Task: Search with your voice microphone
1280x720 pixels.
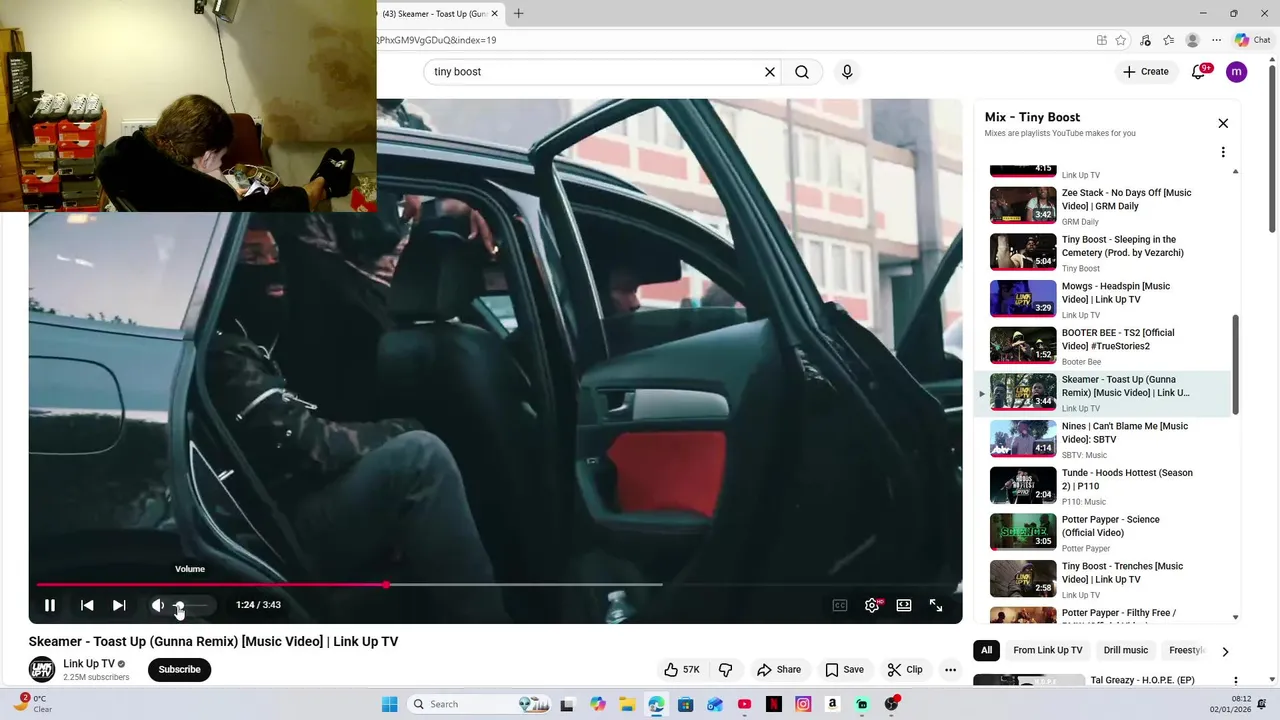Action: coord(847,72)
